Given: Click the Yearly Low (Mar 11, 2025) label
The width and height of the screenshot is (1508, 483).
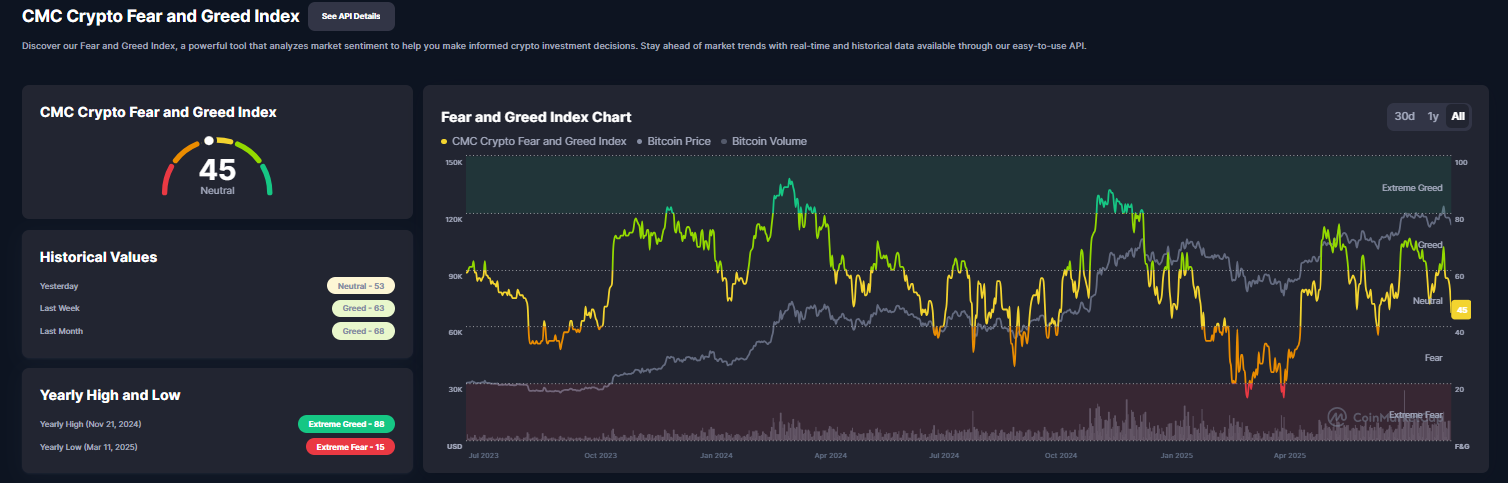Looking at the screenshot, I should [x=91, y=447].
